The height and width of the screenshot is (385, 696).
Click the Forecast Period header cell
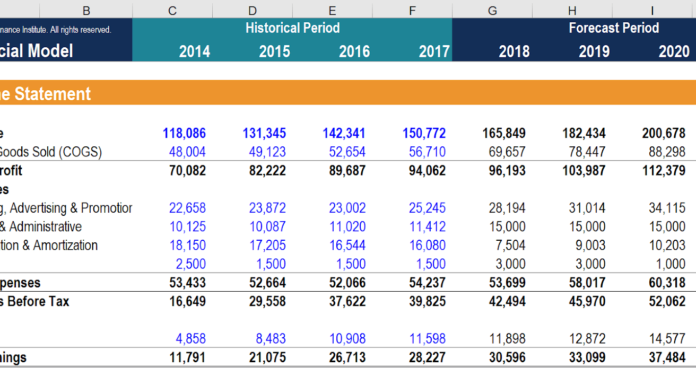(x=613, y=28)
